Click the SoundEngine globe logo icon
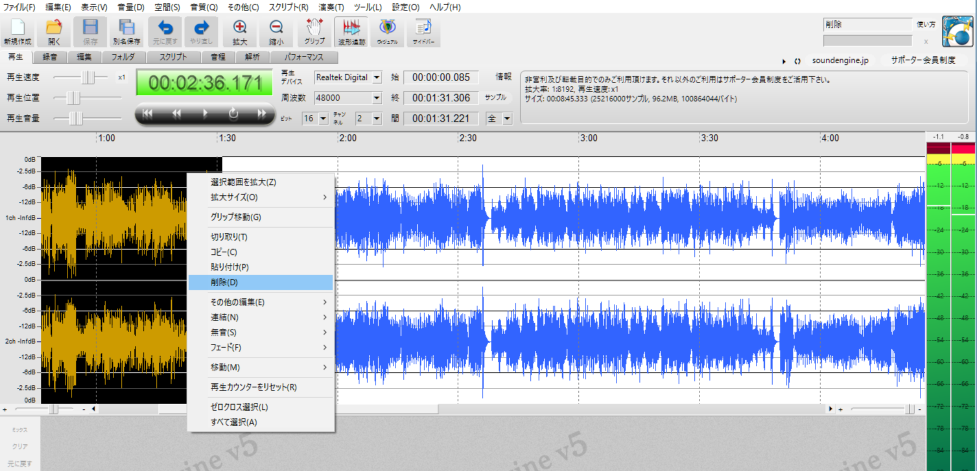This screenshot has width=977, height=471. pos(958,32)
